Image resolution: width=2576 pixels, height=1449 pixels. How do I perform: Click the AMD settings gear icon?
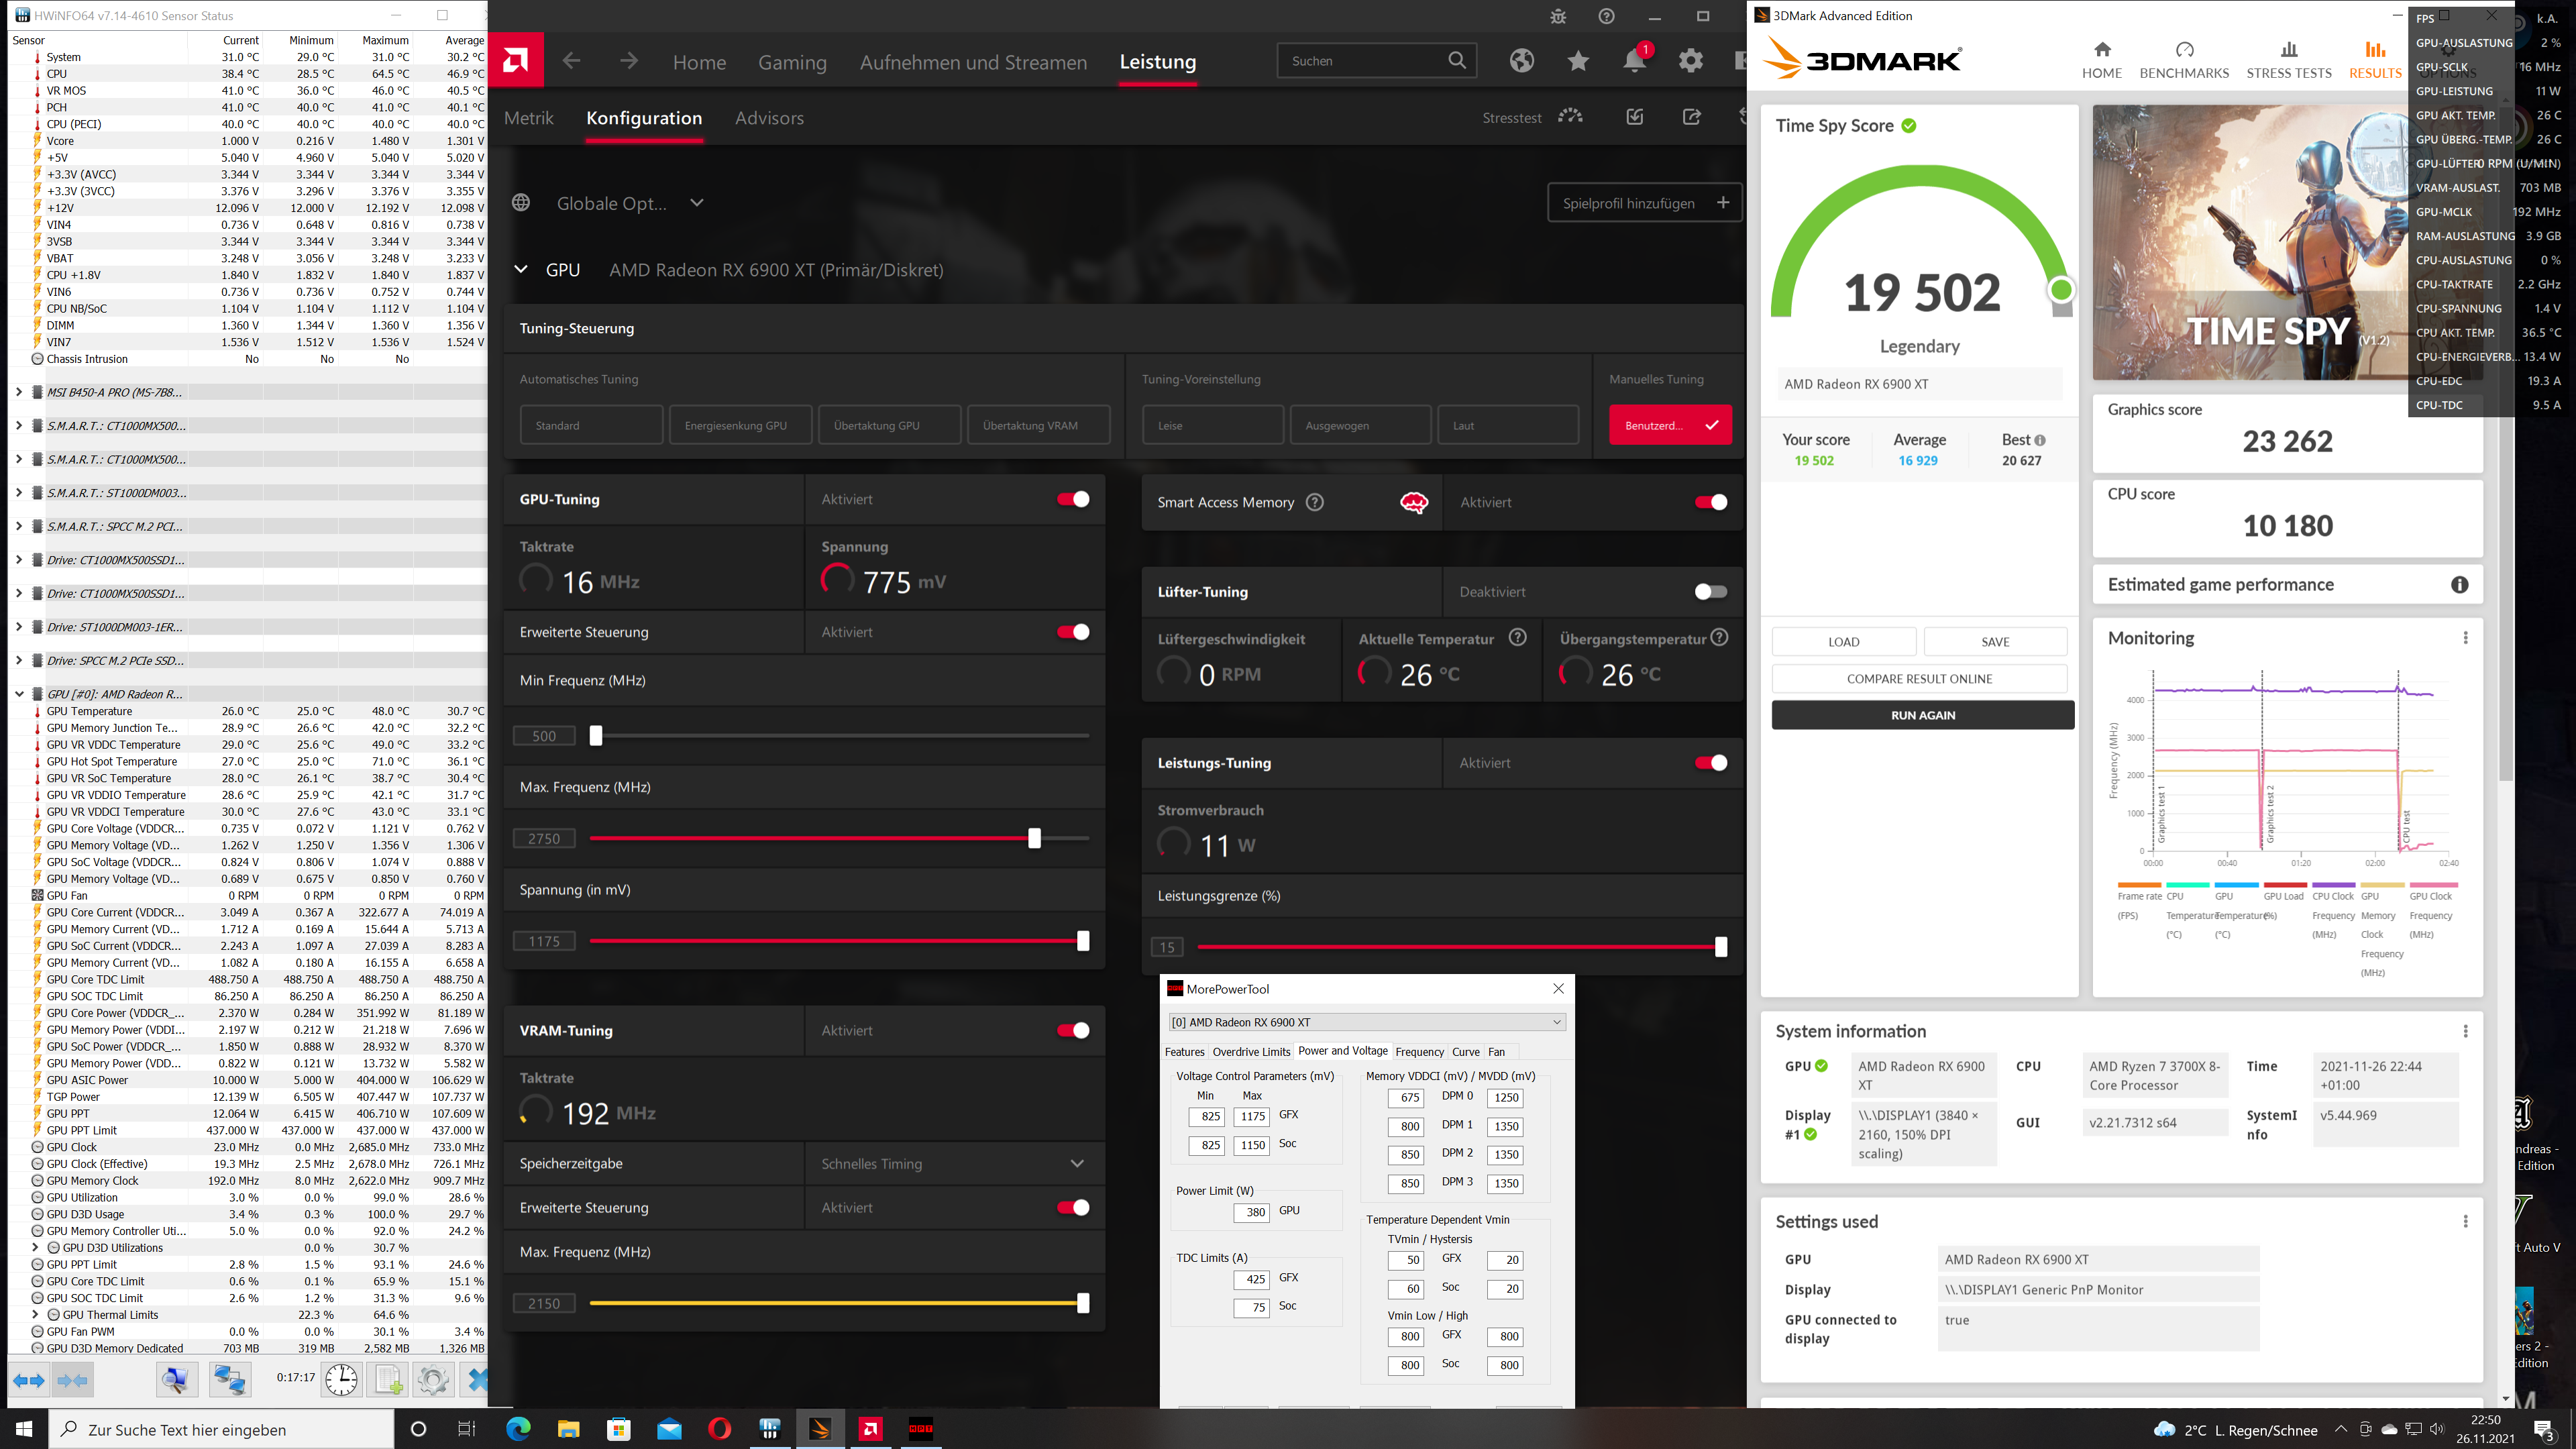tap(1690, 61)
